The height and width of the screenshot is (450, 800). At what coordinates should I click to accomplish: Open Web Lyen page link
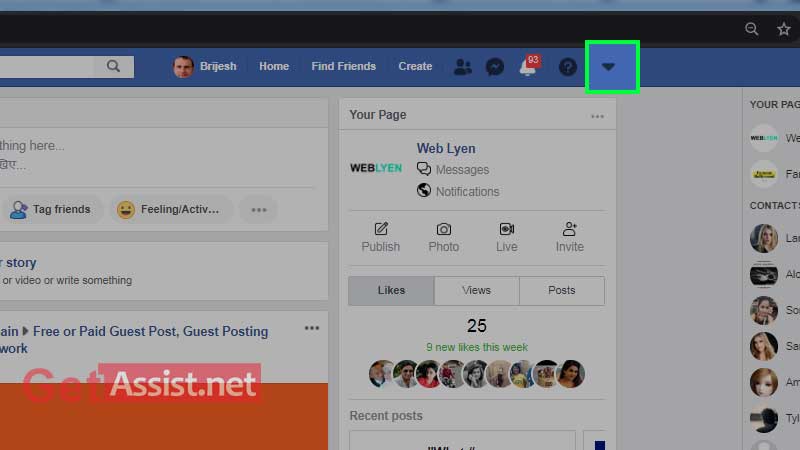[x=446, y=148]
